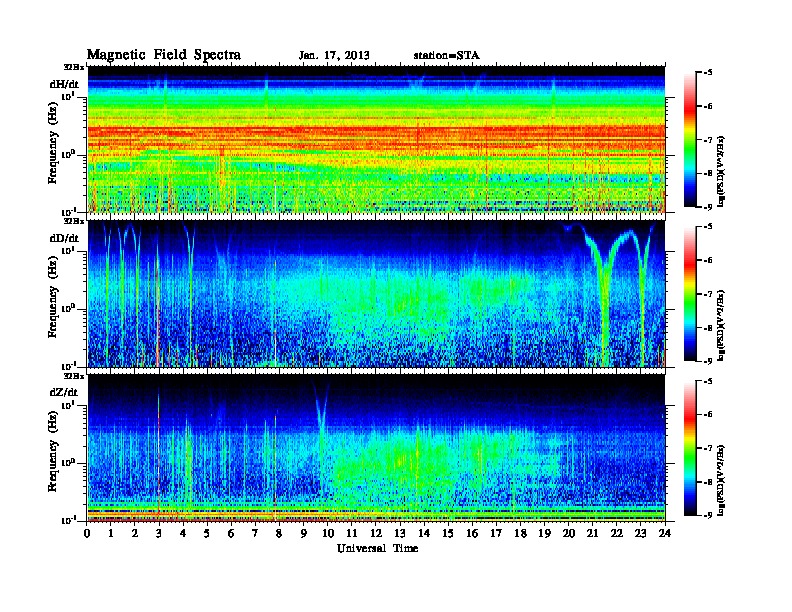Click the "11" hour tick label

click(352, 533)
